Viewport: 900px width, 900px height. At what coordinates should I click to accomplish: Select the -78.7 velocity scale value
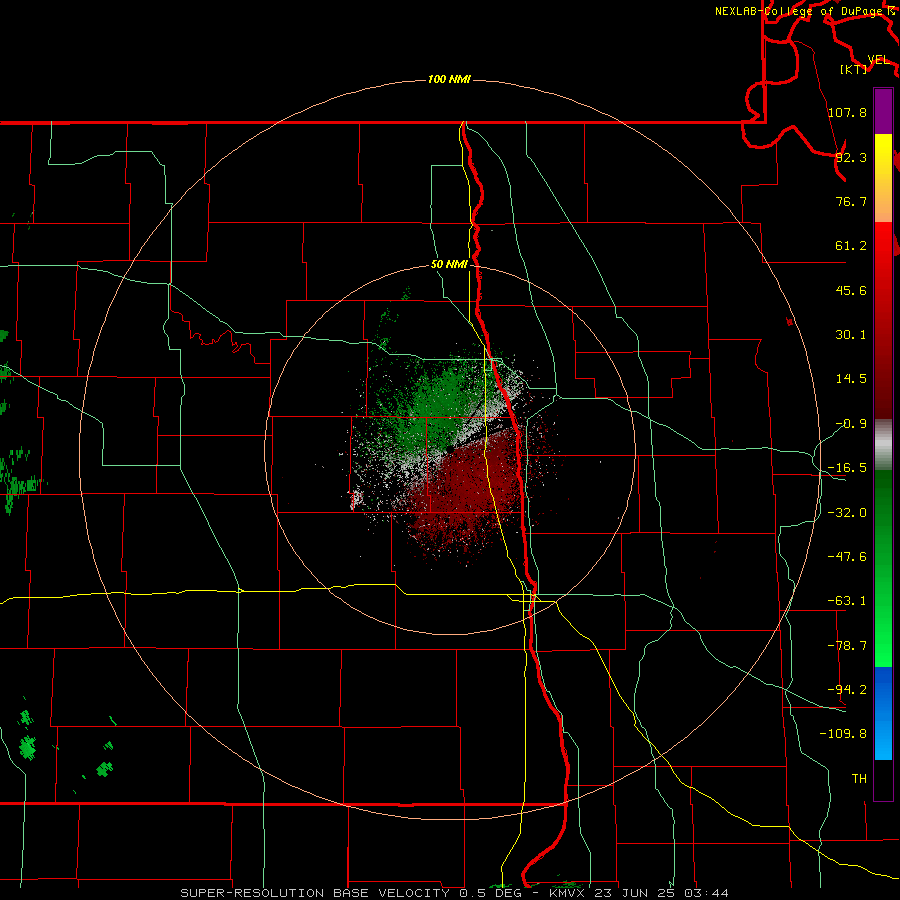(847, 646)
